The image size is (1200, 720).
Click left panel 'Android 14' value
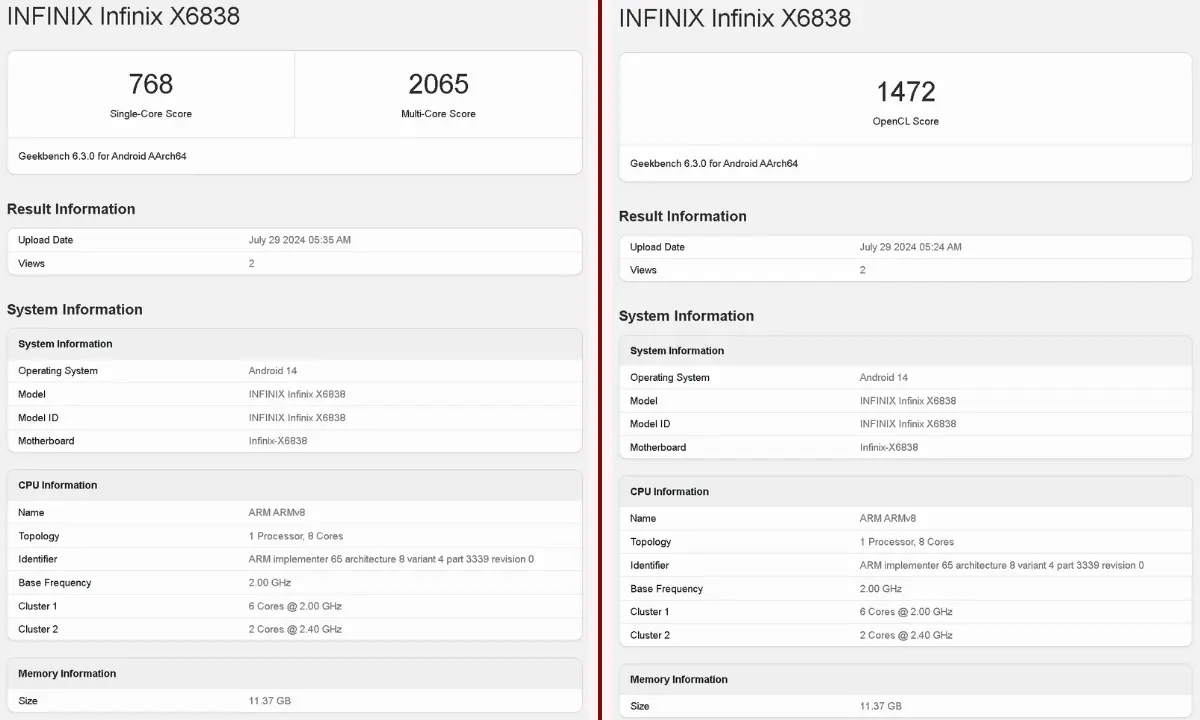(x=273, y=371)
